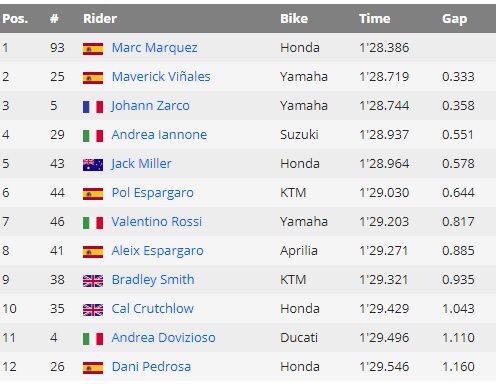The width and height of the screenshot is (502, 384).
Task: Follow the Aleix Espargaro link
Action: 157,251
